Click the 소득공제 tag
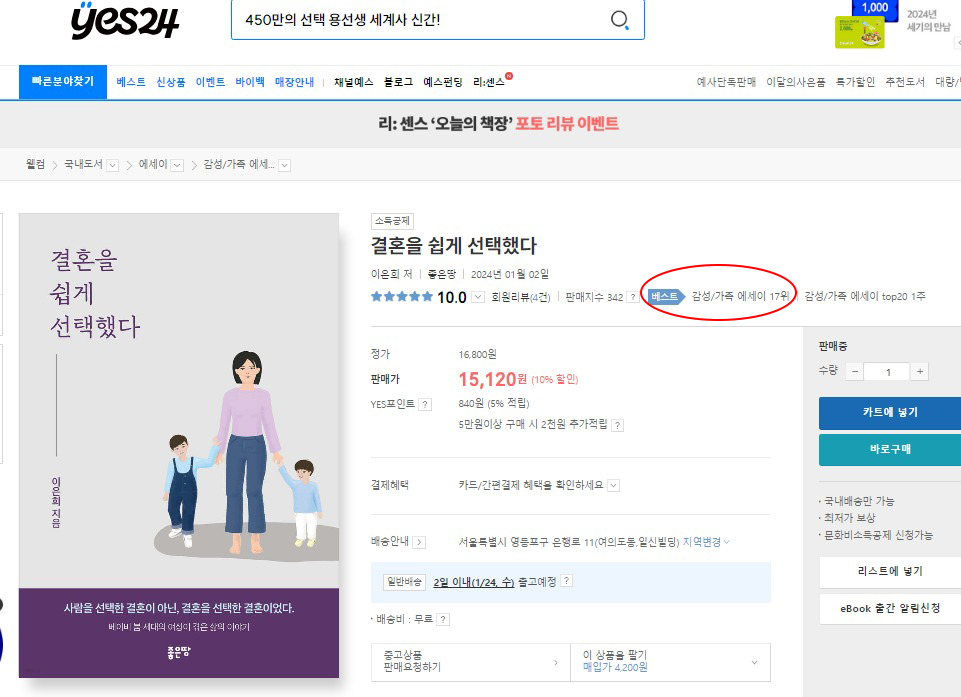 [x=392, y=221]
